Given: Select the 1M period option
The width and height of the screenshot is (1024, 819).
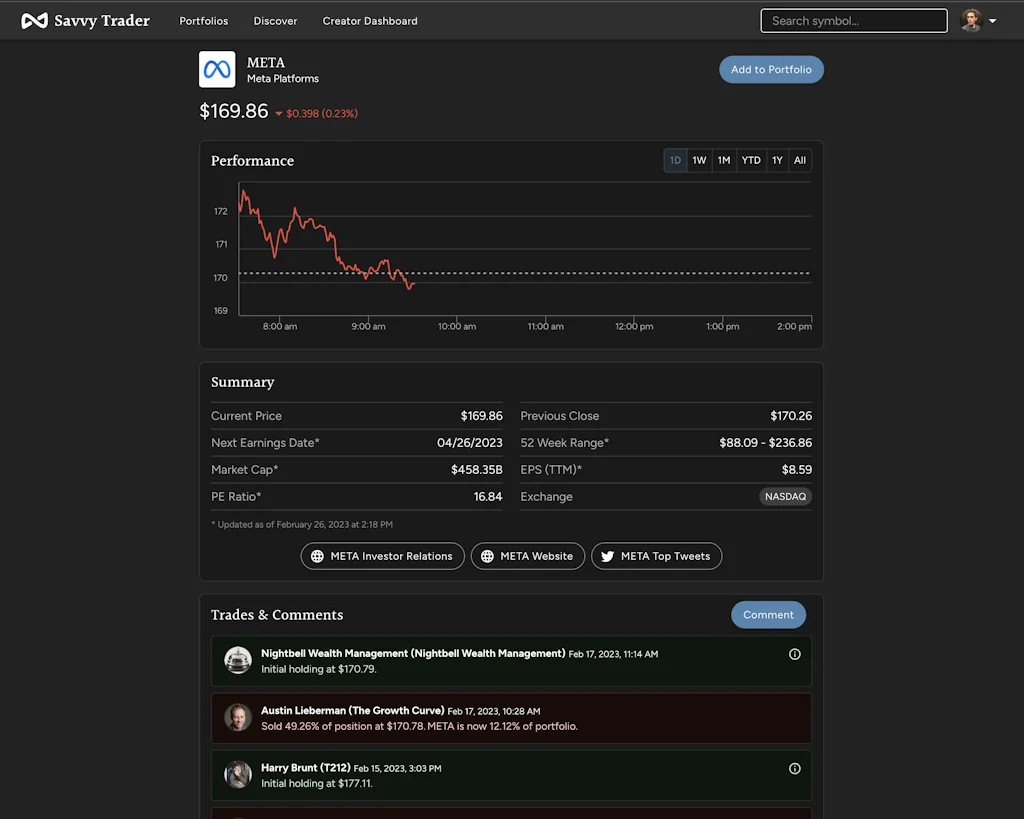Looking at the screenshot, I should [x=724, y=160].
